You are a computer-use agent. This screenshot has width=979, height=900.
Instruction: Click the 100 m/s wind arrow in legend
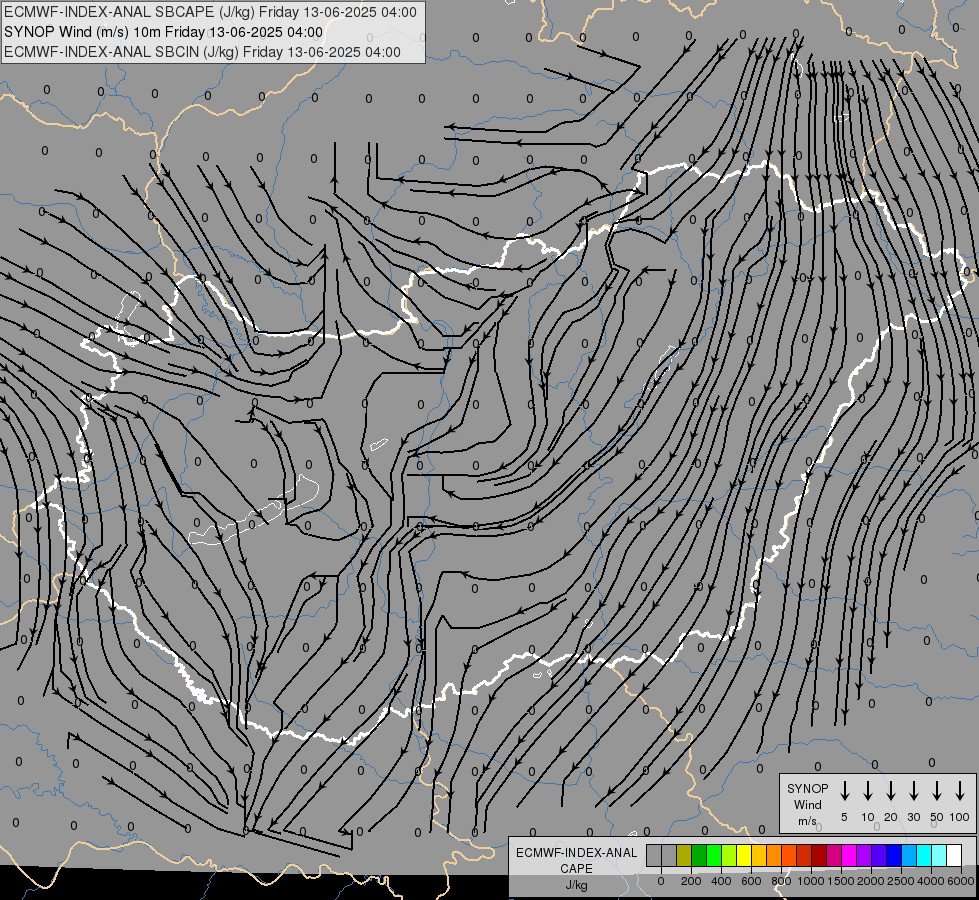tap(960, 791)
